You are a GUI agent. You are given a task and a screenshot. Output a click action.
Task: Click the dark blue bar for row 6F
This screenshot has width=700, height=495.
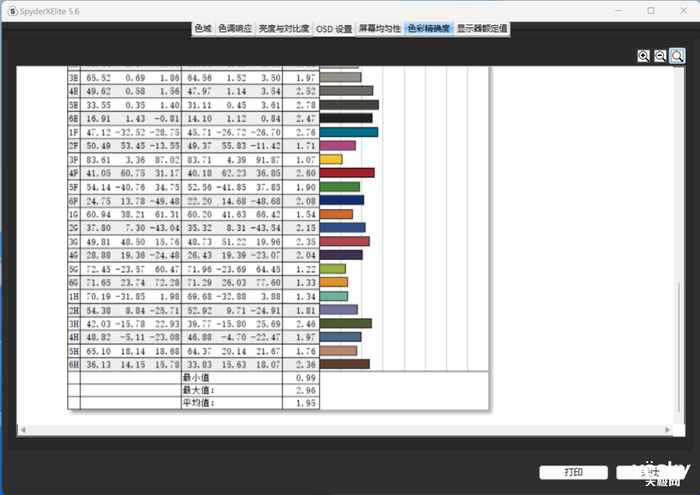342,200
